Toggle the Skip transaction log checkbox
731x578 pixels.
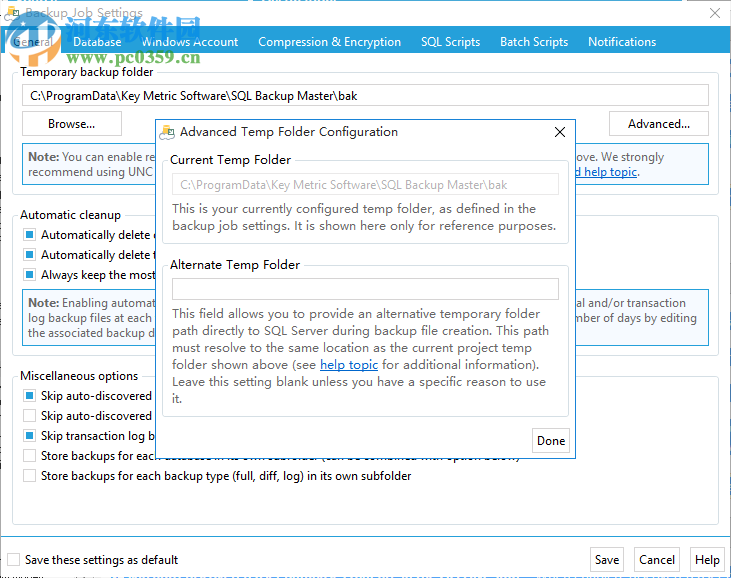tap(29, 436)
